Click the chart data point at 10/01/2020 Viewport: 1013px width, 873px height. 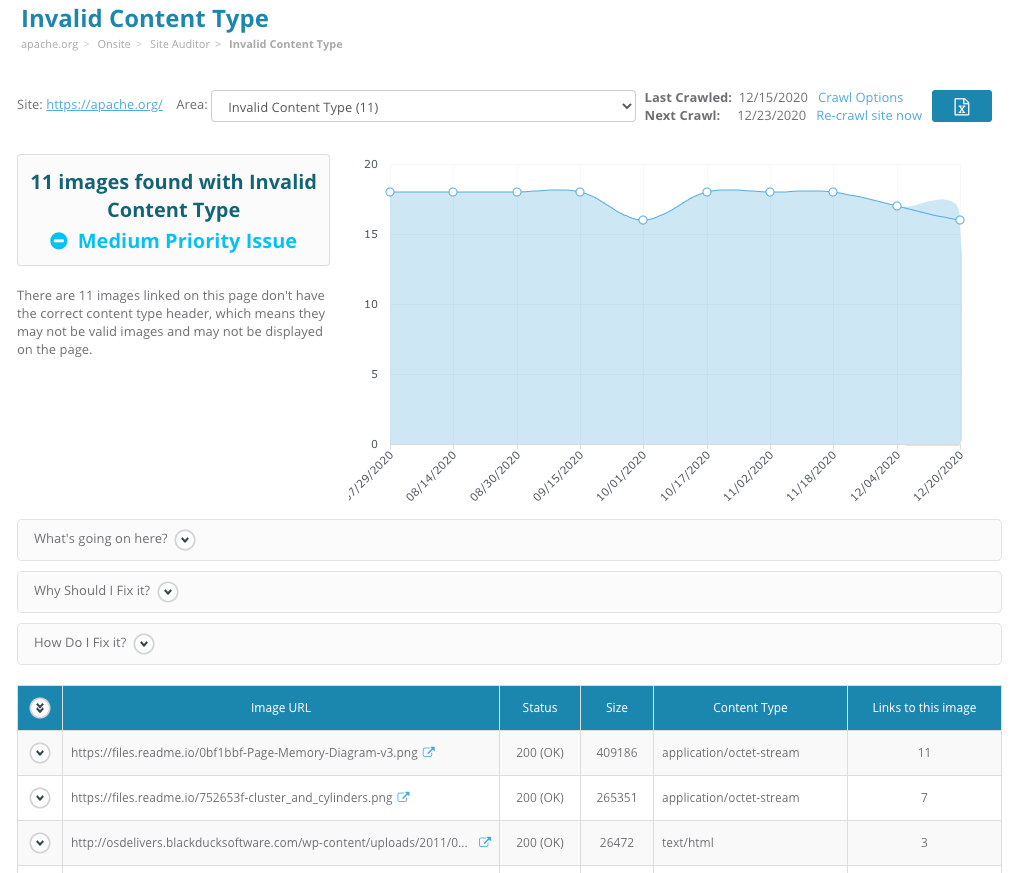pyautogui.click(x=643, y=220)
